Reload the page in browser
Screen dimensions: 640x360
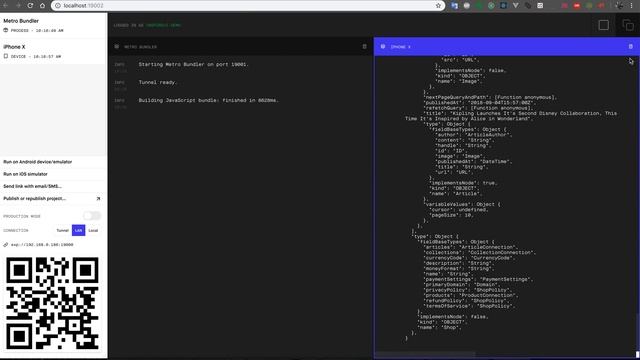(x=30, y=6)
